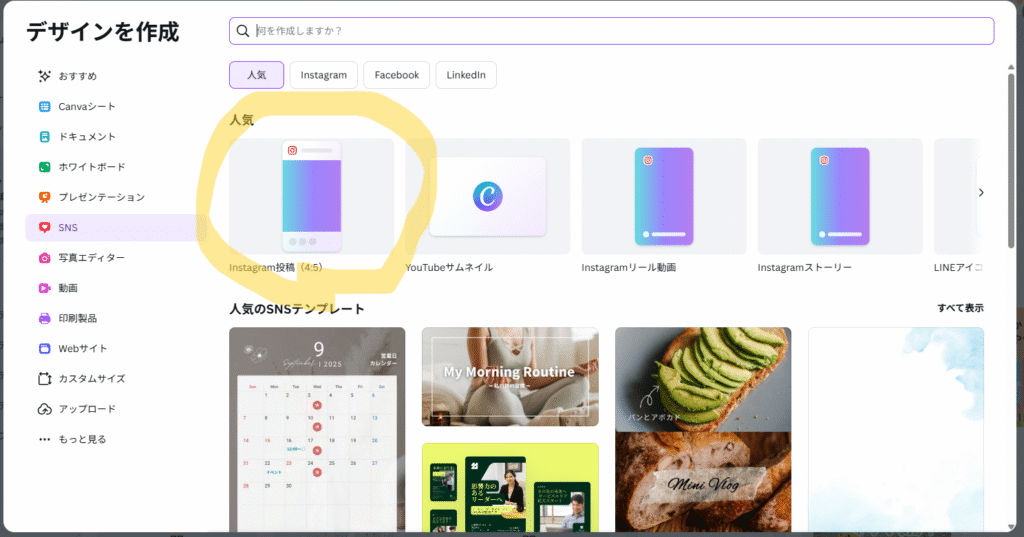1024x537 pixels.
Task: Select the LinkedIn filter tab
Action: click(x=466, y=75)
